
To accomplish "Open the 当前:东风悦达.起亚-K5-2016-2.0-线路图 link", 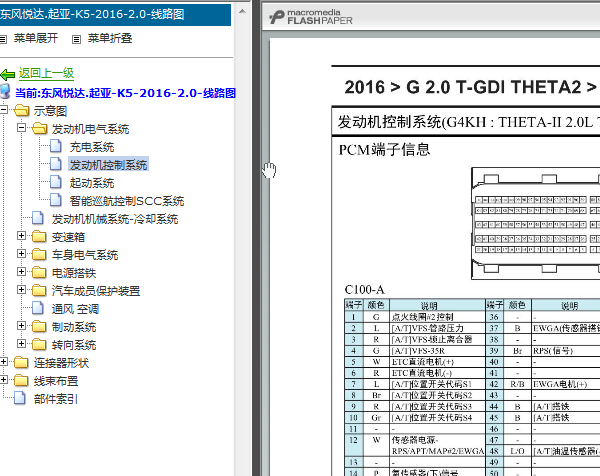I will pos(126,93).
